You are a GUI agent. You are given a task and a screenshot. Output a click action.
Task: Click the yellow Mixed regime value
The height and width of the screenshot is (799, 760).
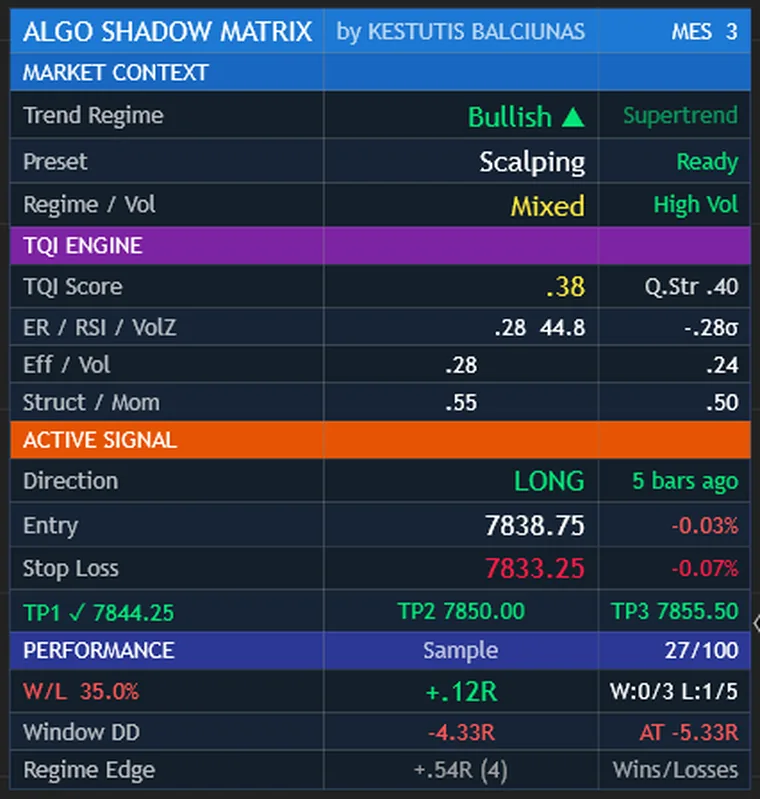pos(547,206)
